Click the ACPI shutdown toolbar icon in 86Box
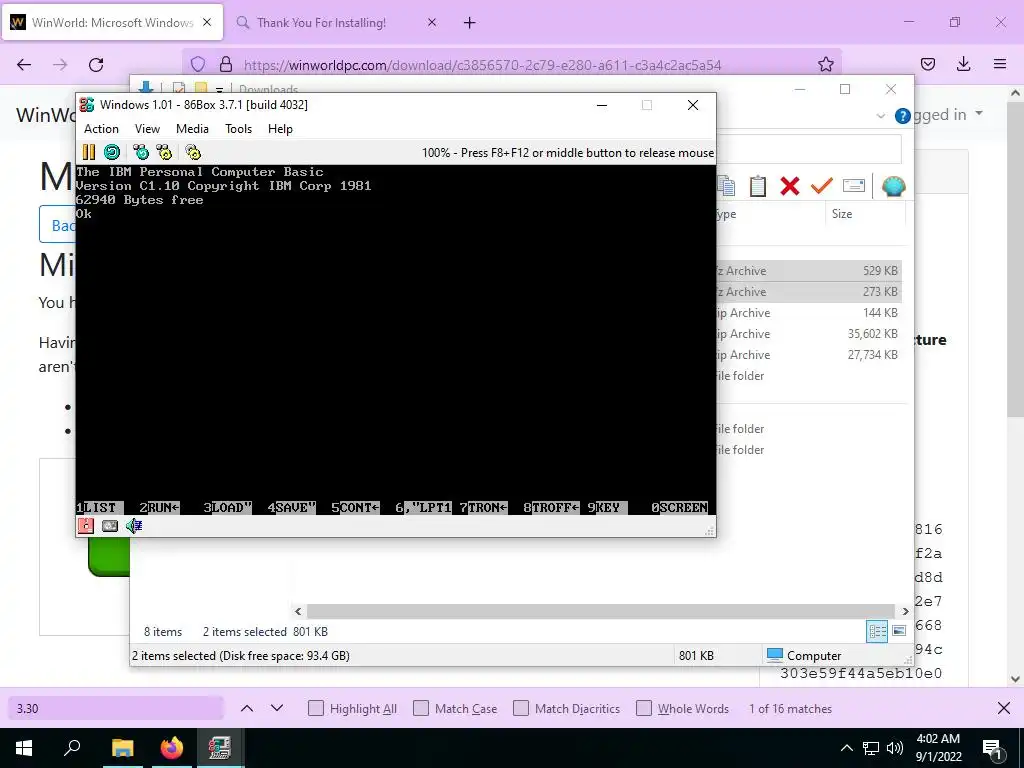 pos(193,152)
